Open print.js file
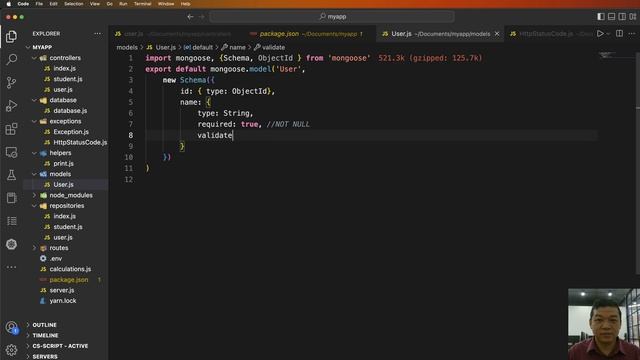 tap(65, 163)
